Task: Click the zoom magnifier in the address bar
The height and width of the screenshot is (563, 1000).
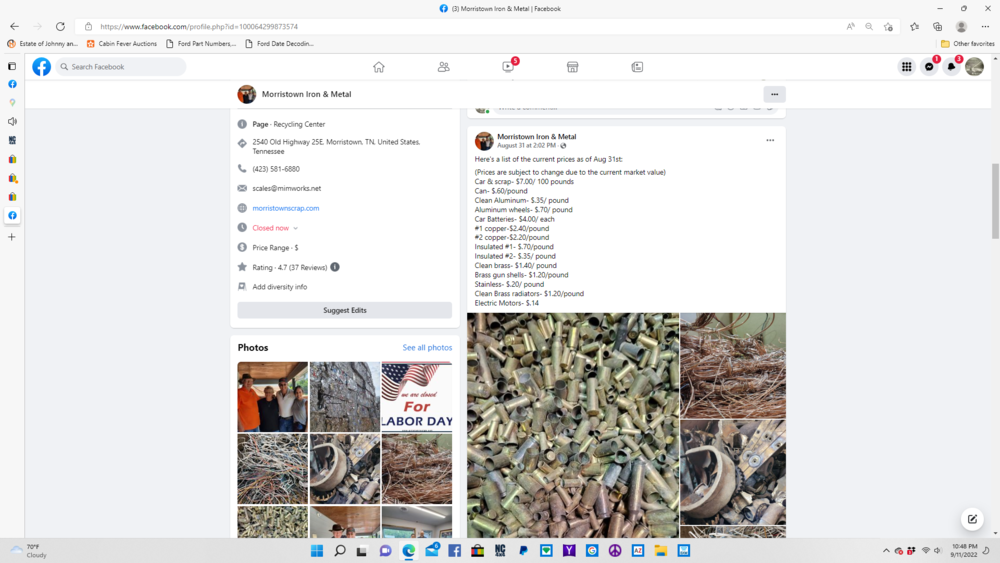Action: (869, 27)
